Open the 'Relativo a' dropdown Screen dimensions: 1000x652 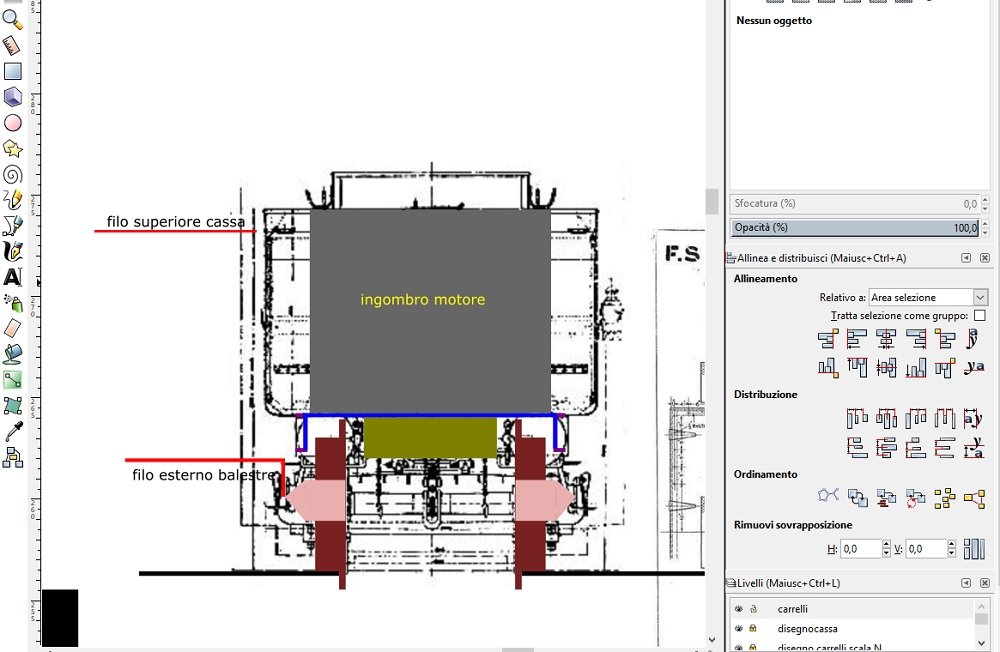pos(928,297)
